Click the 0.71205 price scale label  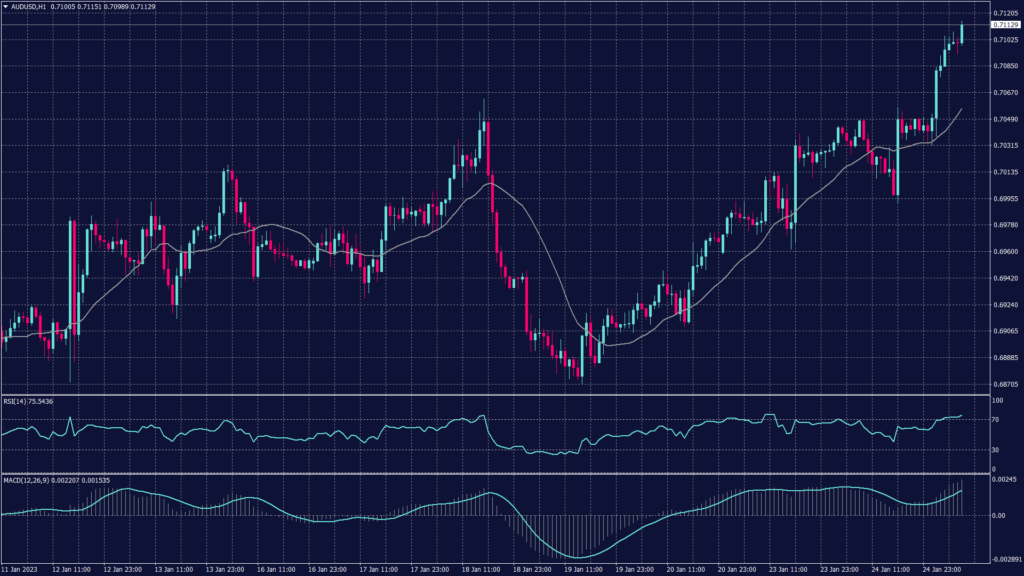1005,13
